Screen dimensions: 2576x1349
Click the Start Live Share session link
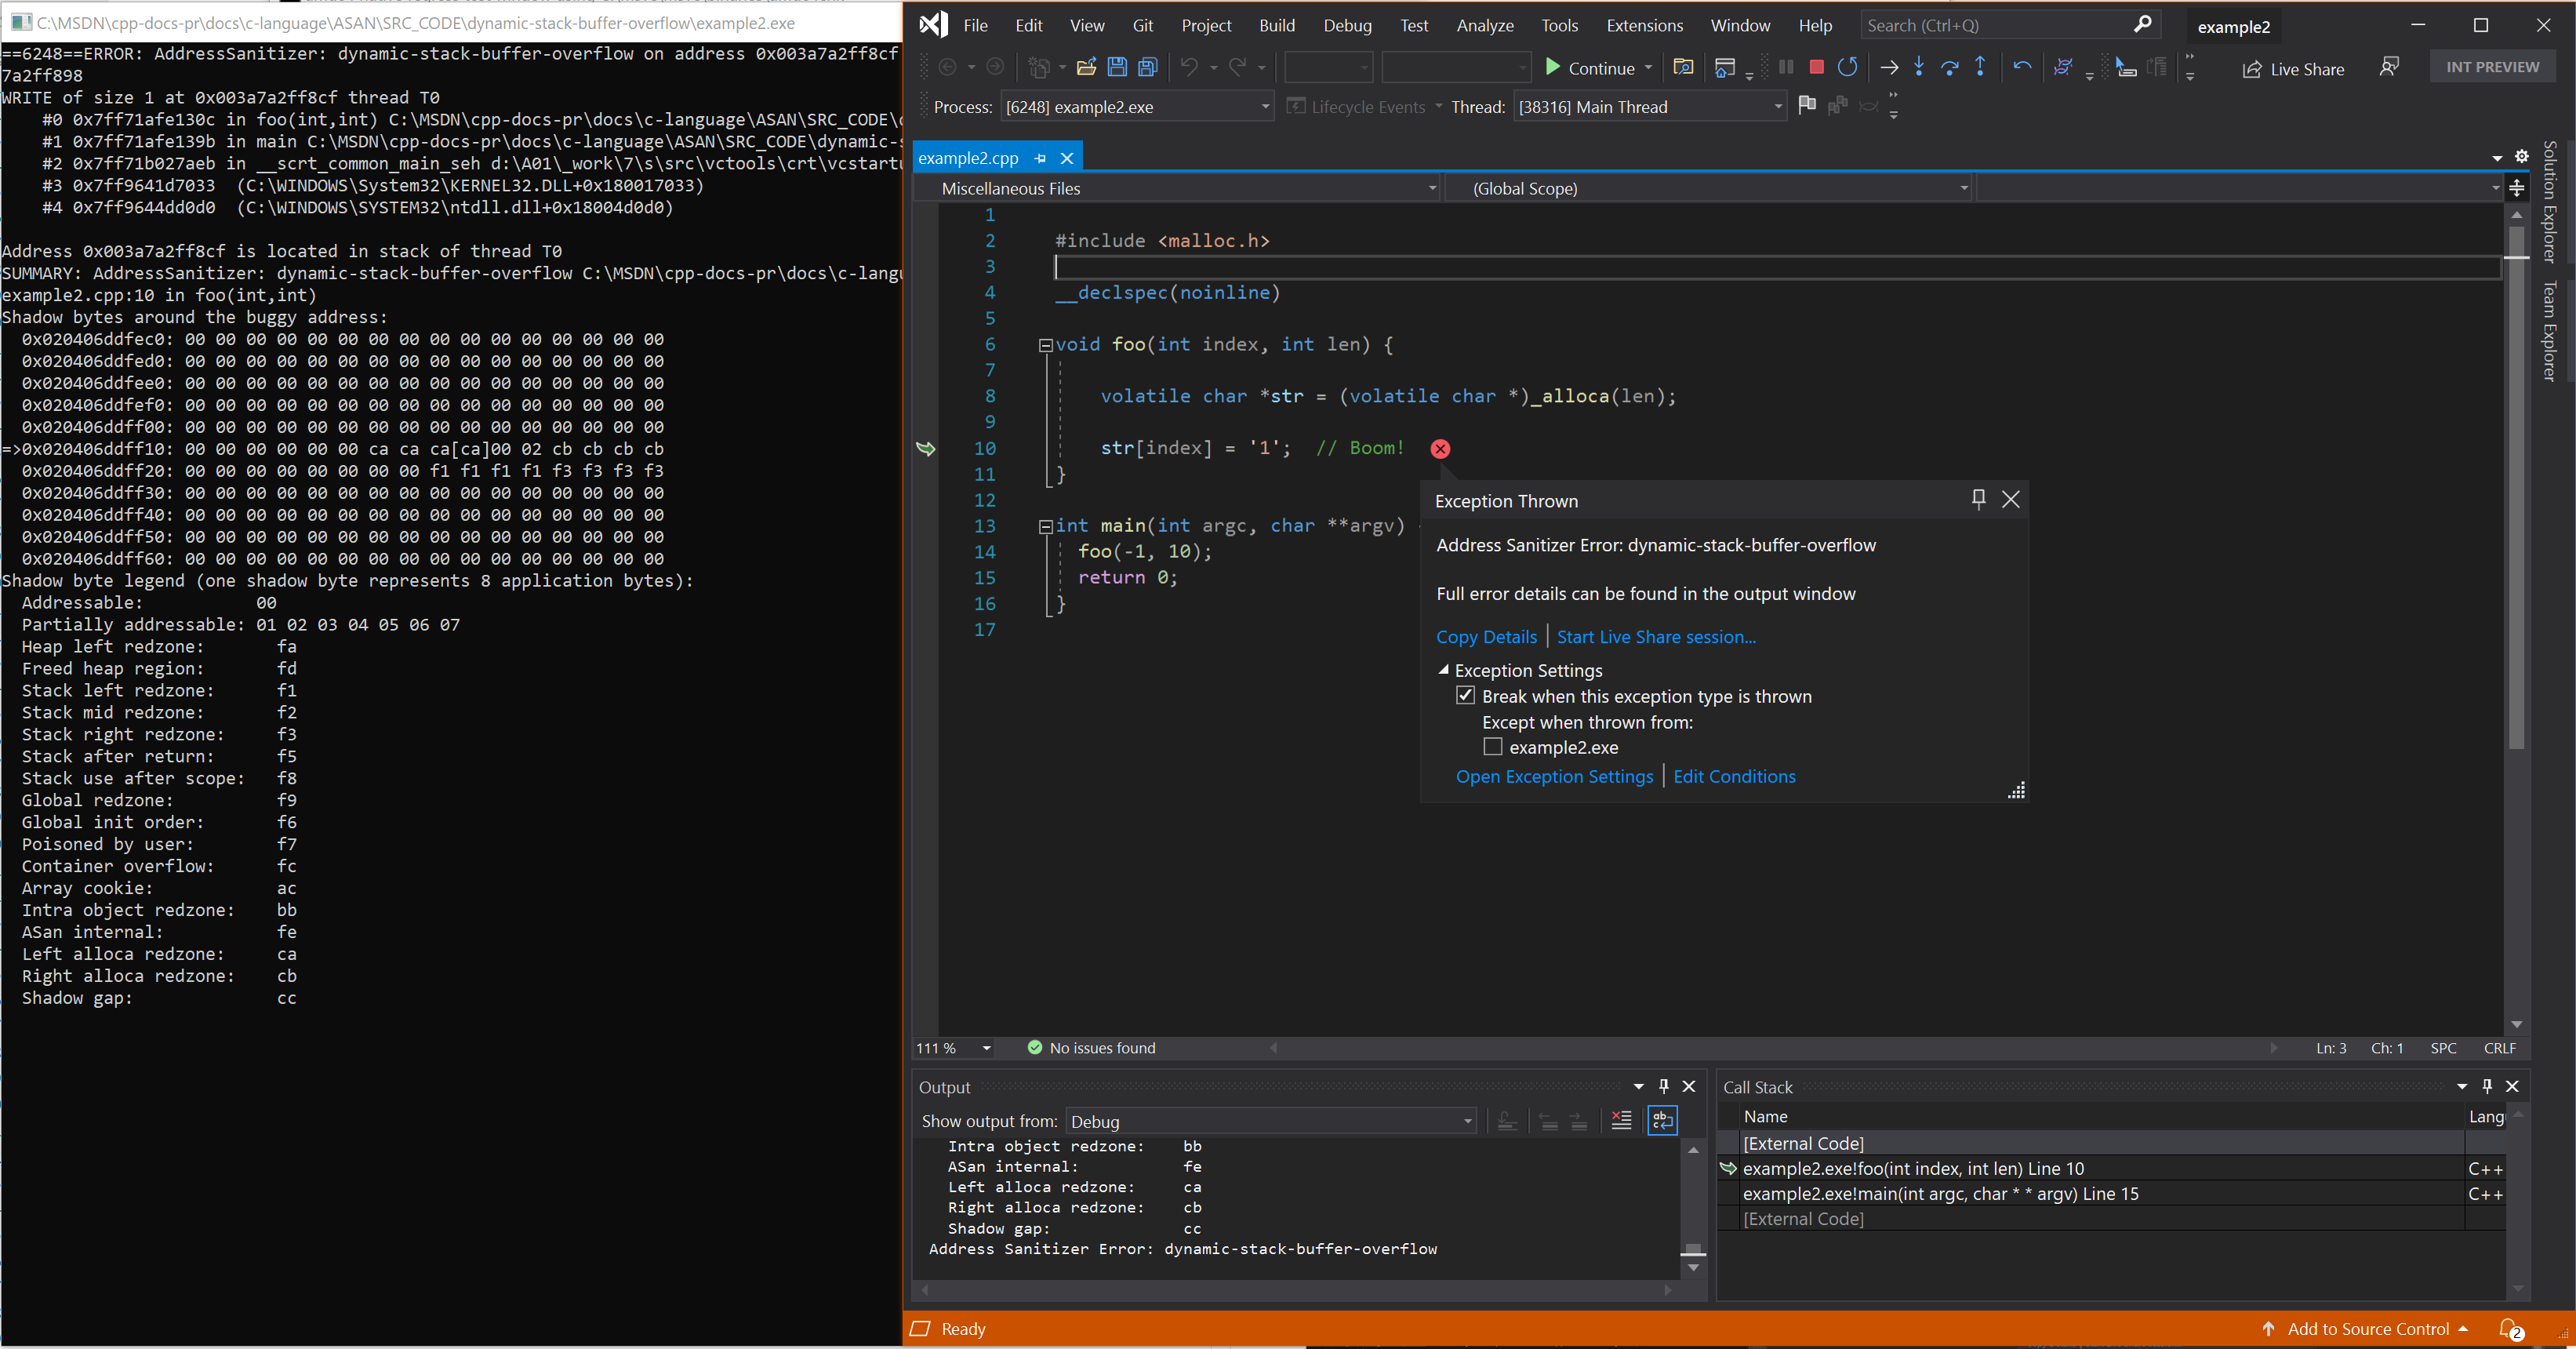1655,635
